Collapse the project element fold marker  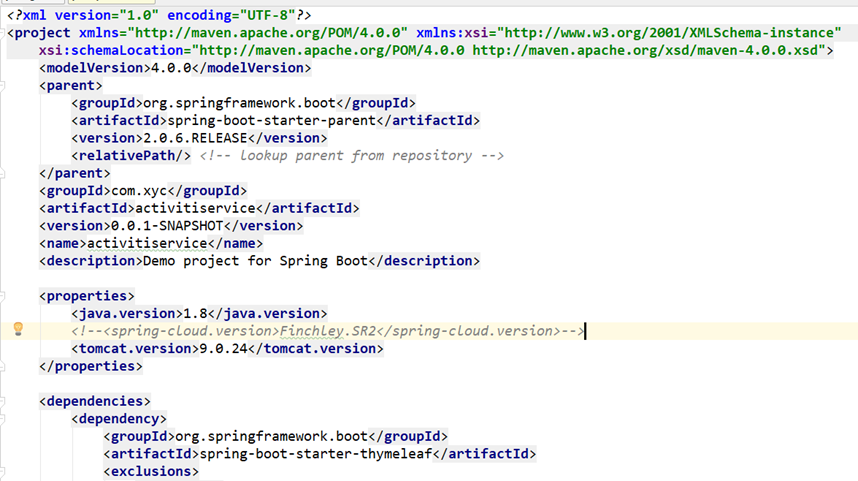tap(2, 33)
